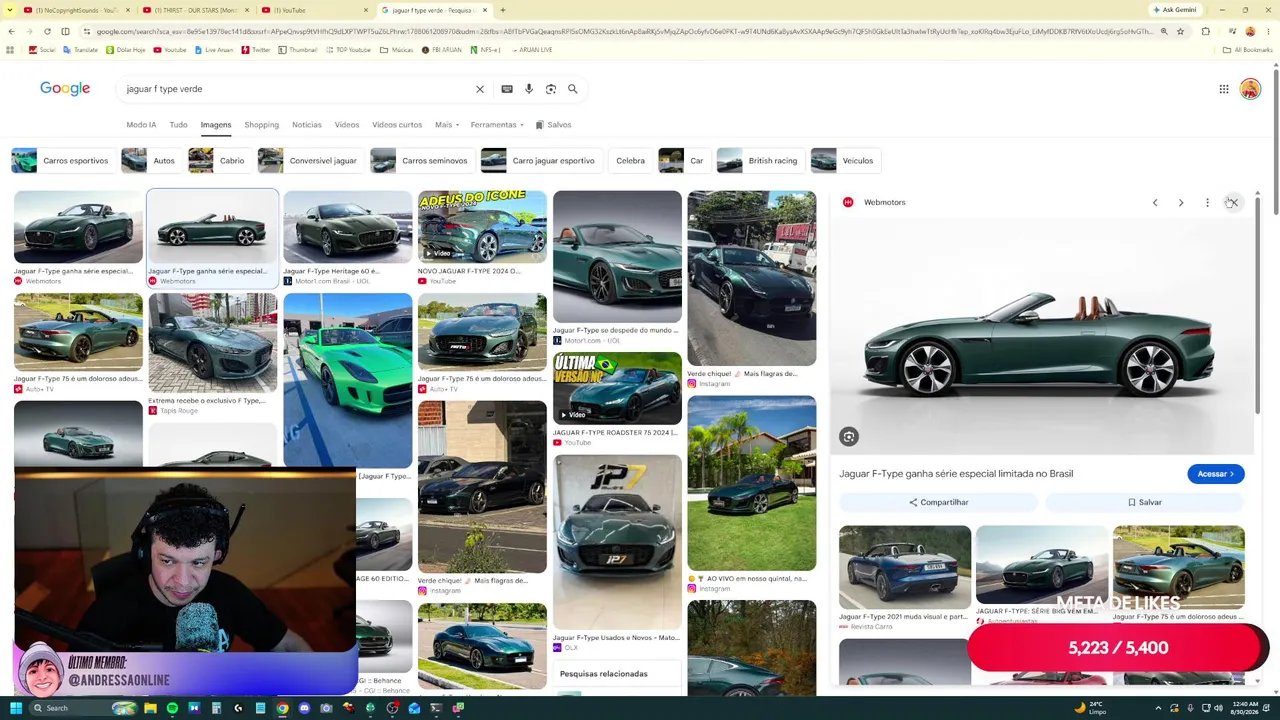Open the Twitter bookmark

[x=256, y=50]
